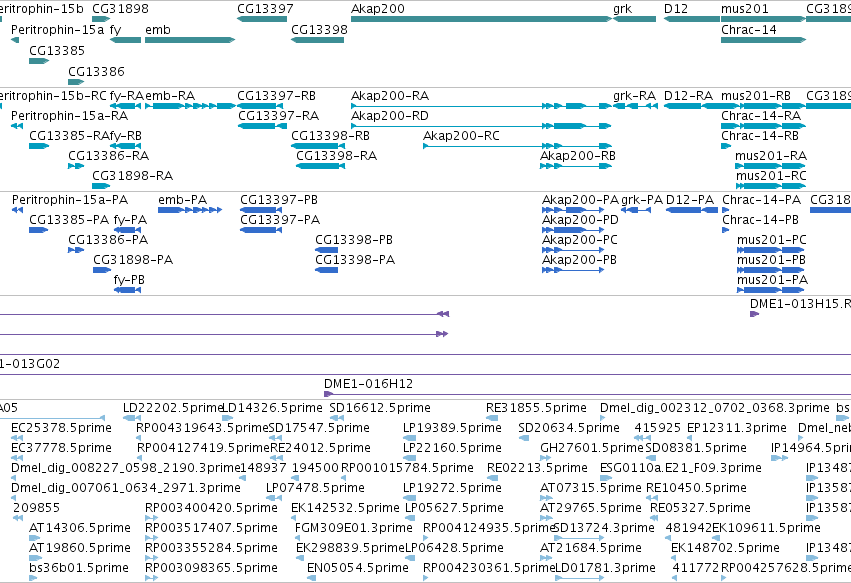This screenshot has width=851, height=583.
Task: Select the CG31898-RA transcript label
Action: point(132,176)
